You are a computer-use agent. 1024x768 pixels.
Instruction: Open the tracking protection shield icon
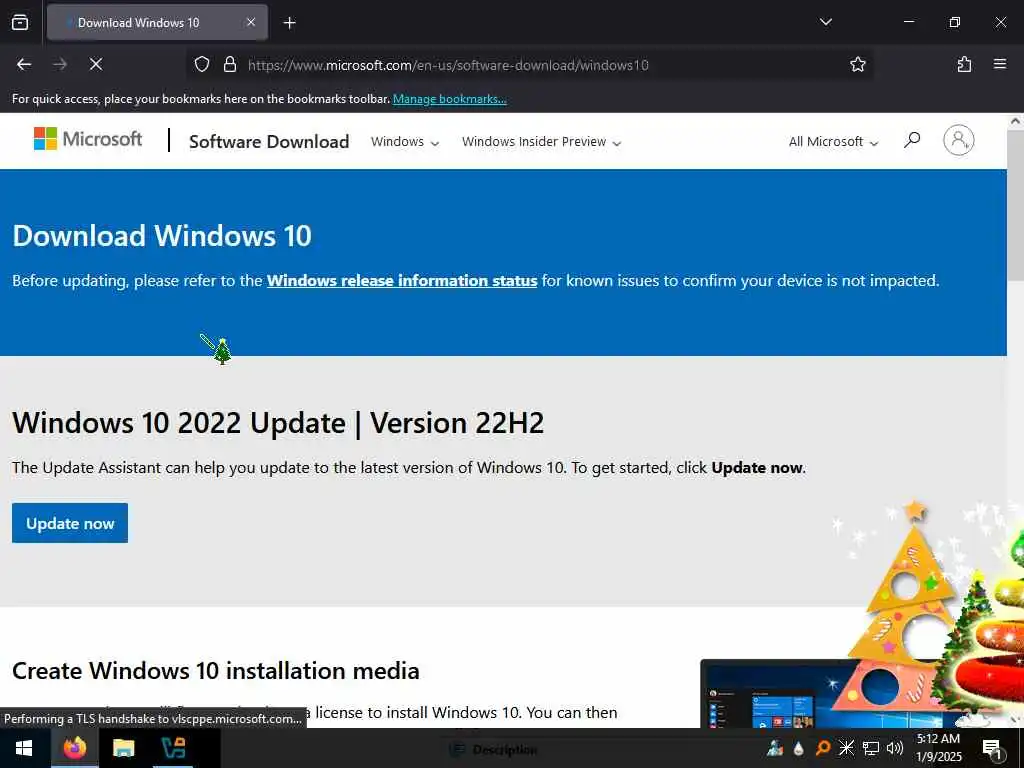(202, 64)
